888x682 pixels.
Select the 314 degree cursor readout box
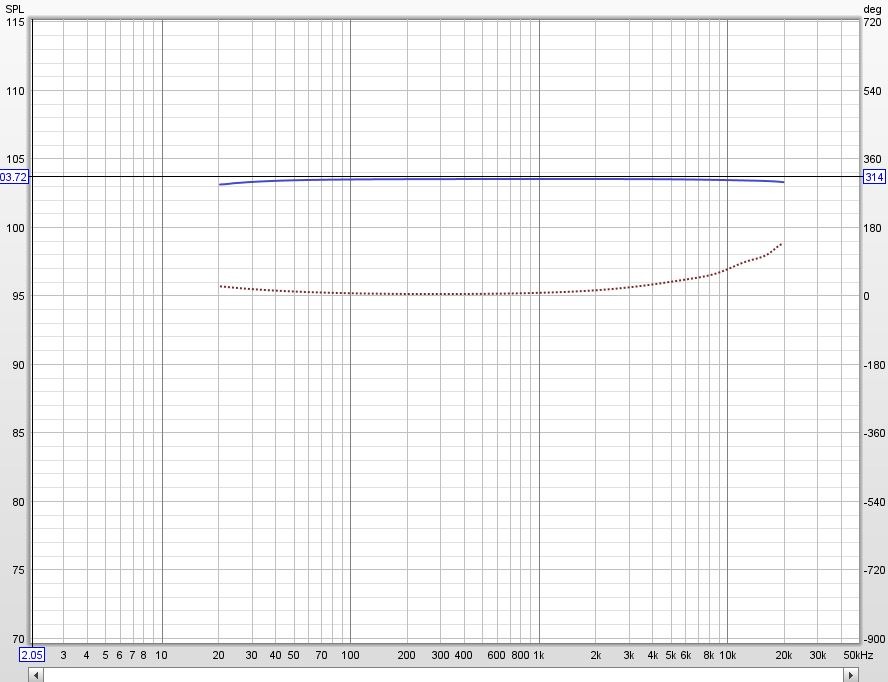pyautogui.click(x=874, y=177)
